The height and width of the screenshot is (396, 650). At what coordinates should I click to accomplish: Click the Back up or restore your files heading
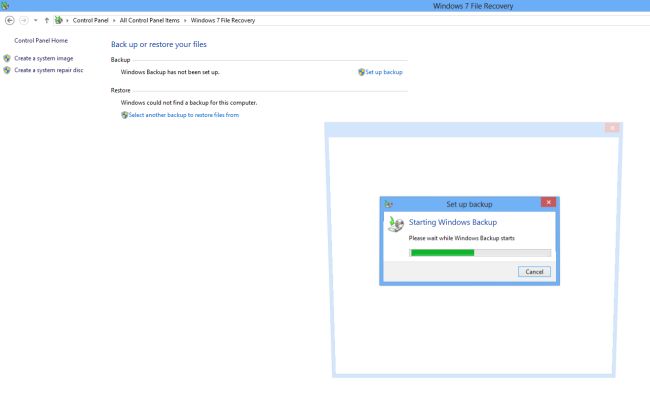(x=159, y=44)
